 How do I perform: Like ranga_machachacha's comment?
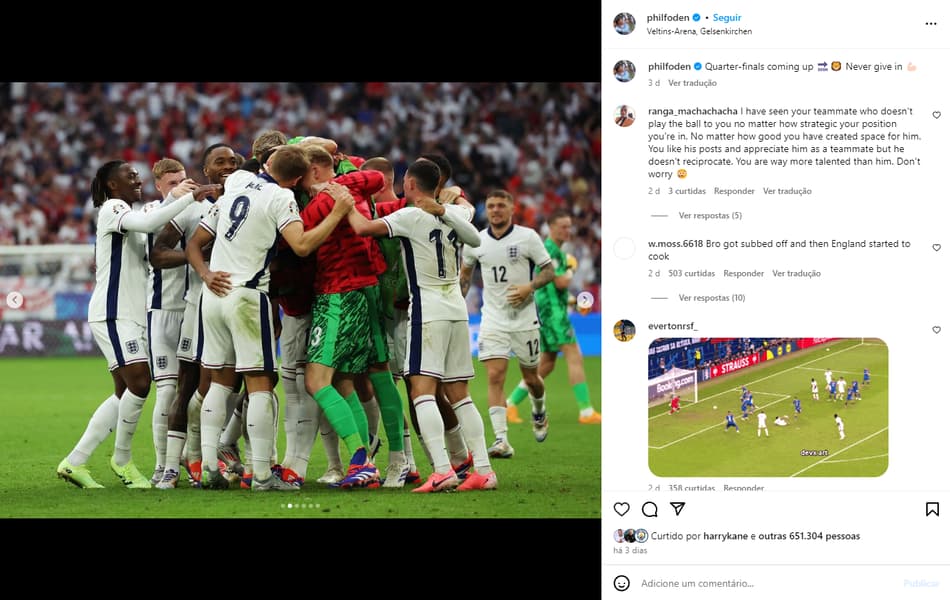tap(936, 115)
